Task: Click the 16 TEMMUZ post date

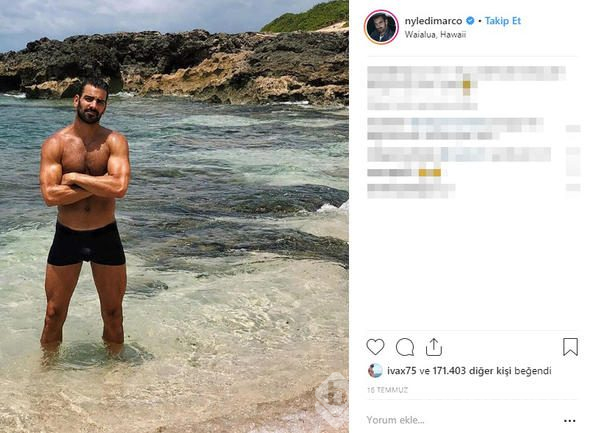Action: 388,390
